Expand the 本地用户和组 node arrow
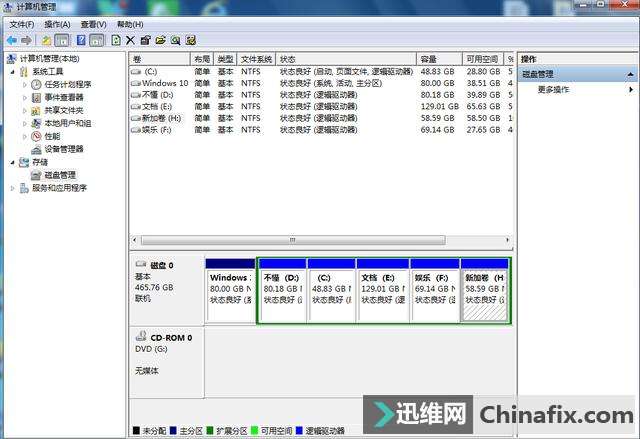 click(24, 124)
